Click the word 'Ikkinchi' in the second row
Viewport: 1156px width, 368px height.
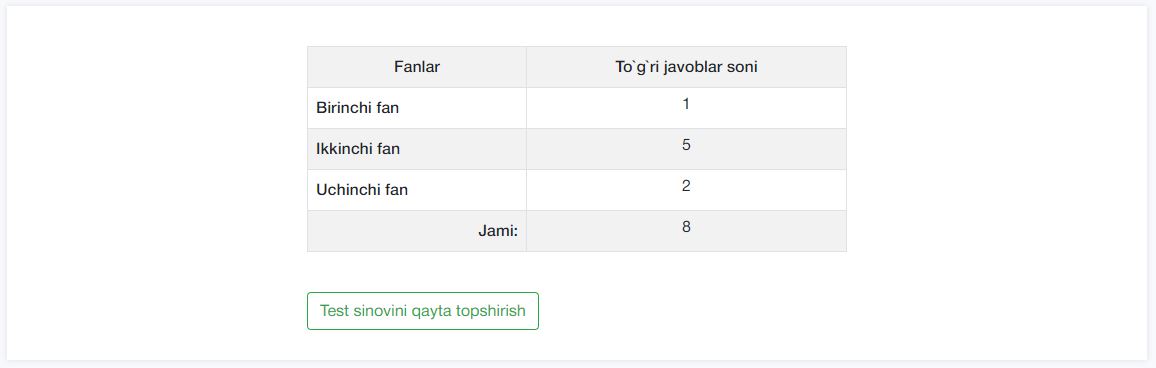point(344,149)
